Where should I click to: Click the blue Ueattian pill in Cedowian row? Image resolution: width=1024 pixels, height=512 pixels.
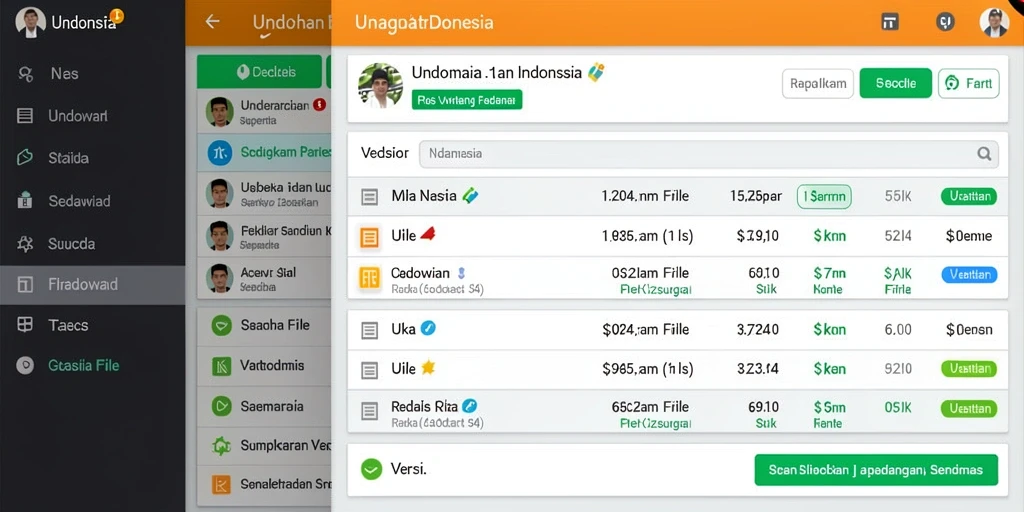tap(969, 275)
